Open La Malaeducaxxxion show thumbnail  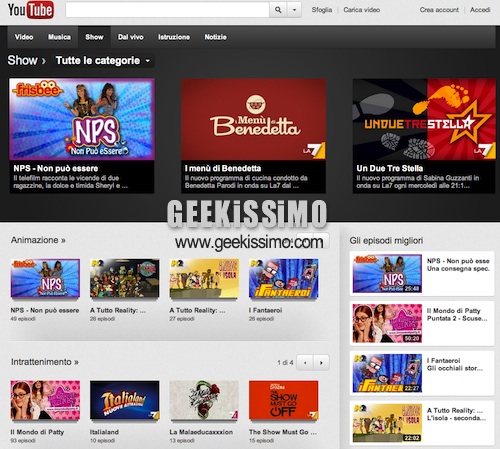click(x=204, y=400)
